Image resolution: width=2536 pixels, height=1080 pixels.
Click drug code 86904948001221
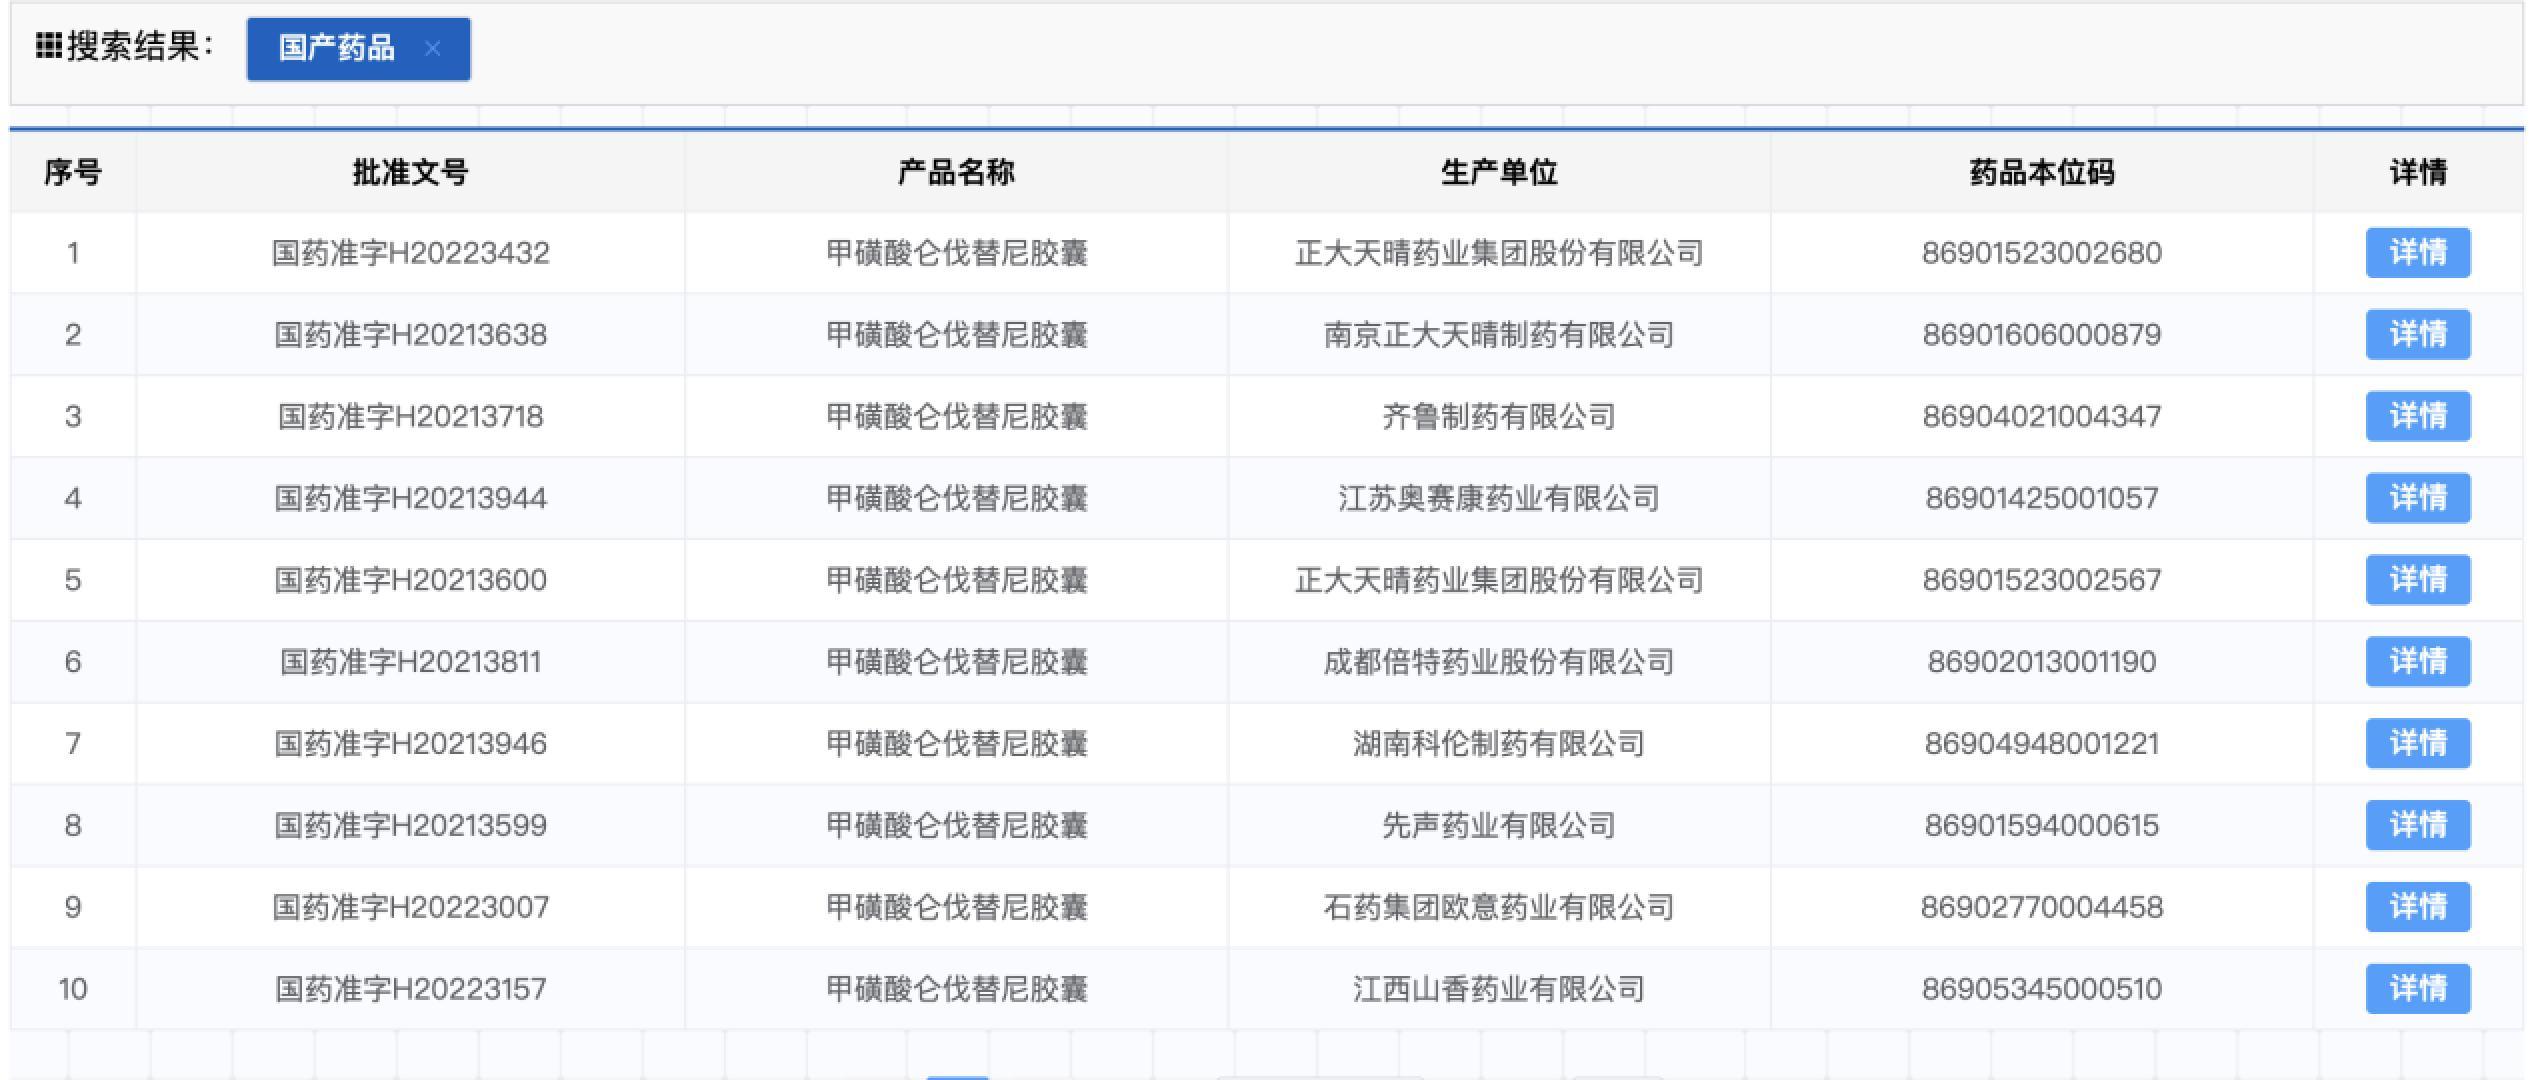tap(2042, 744)
